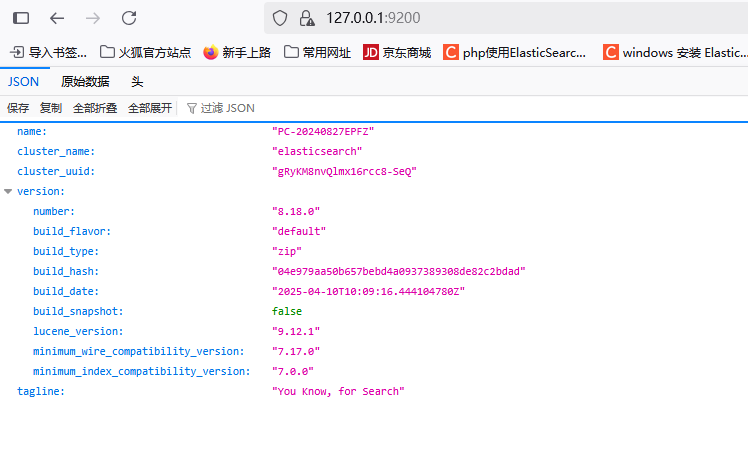This screenshot has width=748, height=466.
Task: Click the 复制 copy button
Action: [x=51, y=108]
